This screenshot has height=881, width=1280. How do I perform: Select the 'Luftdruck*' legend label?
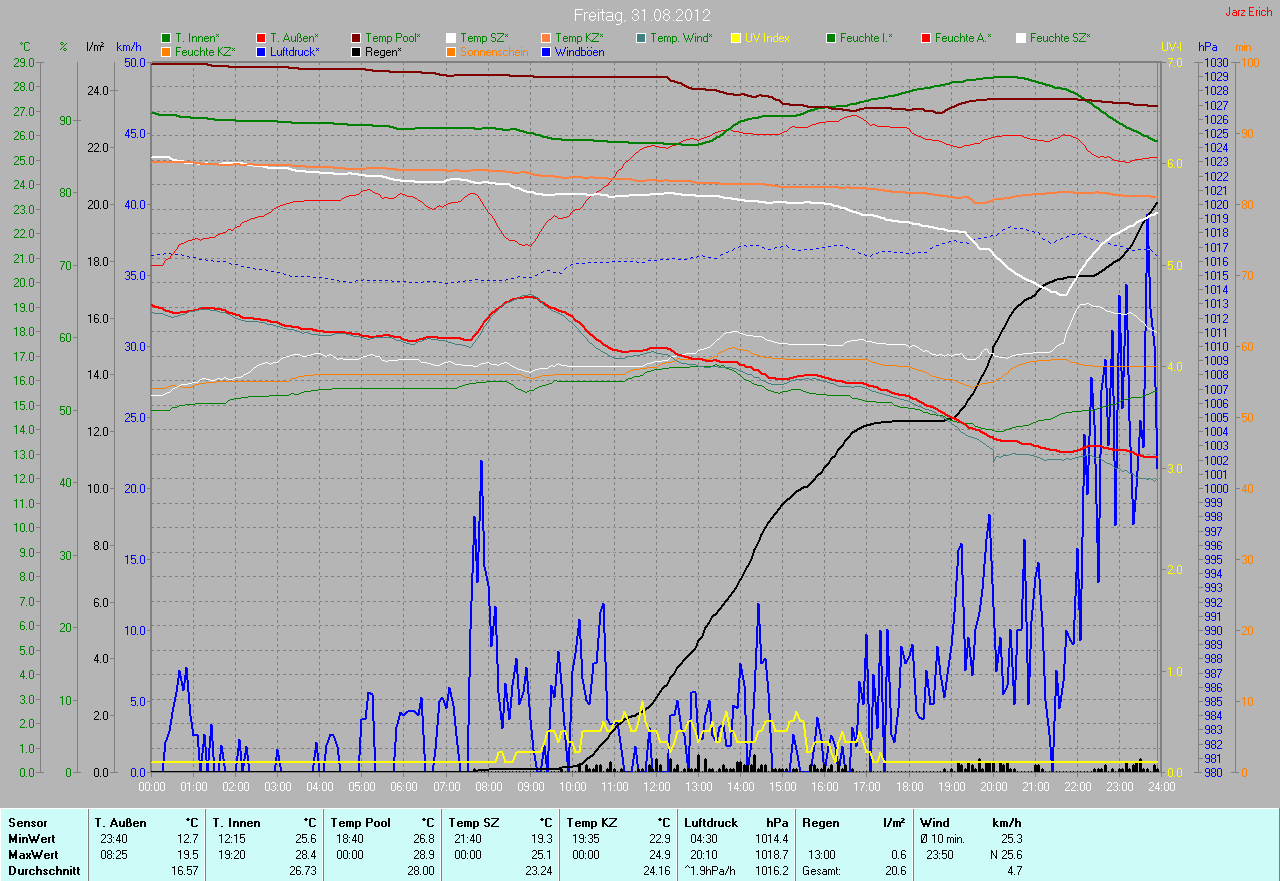(294, 51)
